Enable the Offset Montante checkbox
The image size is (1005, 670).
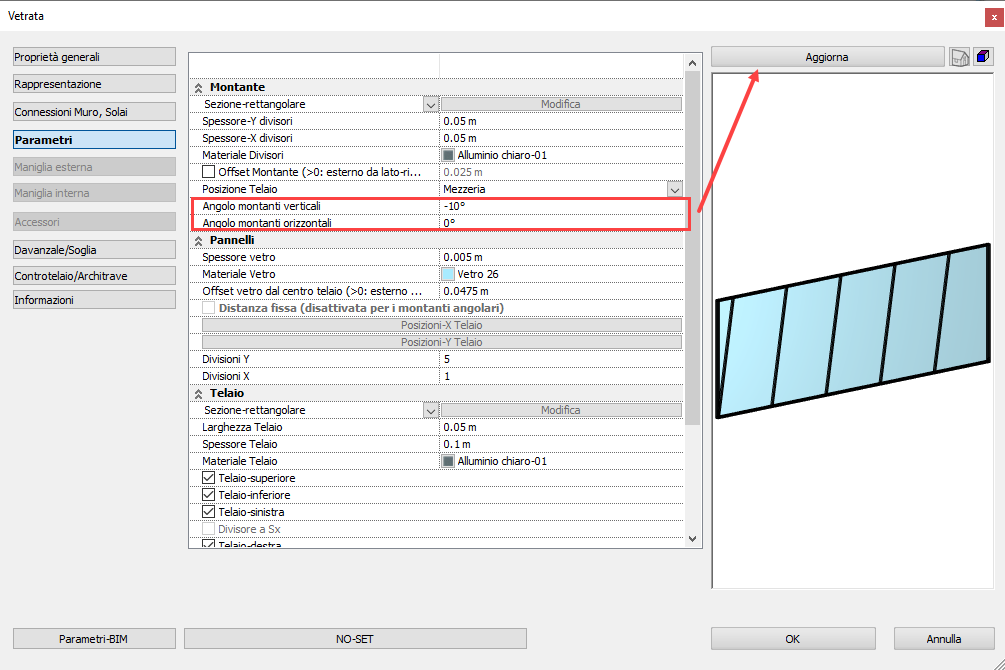[x=208, y=172]
